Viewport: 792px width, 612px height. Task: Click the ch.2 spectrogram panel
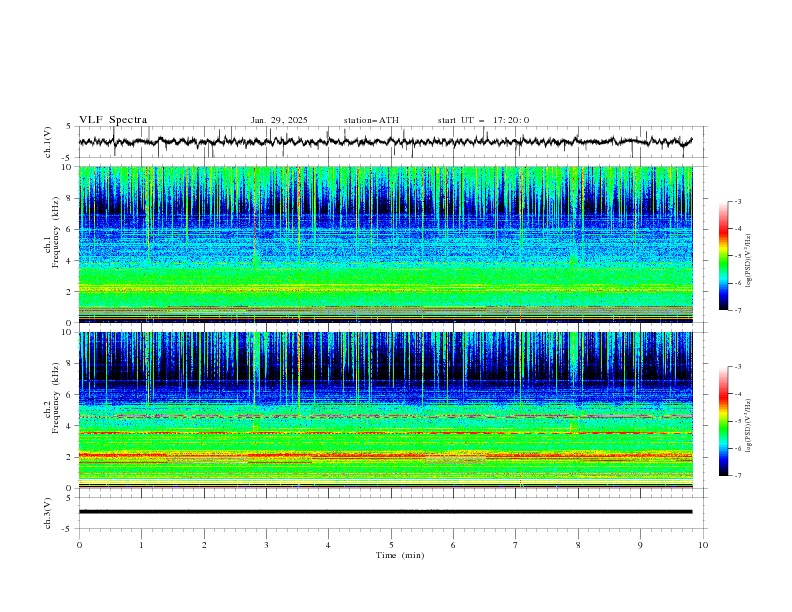[x=385, y=410]
